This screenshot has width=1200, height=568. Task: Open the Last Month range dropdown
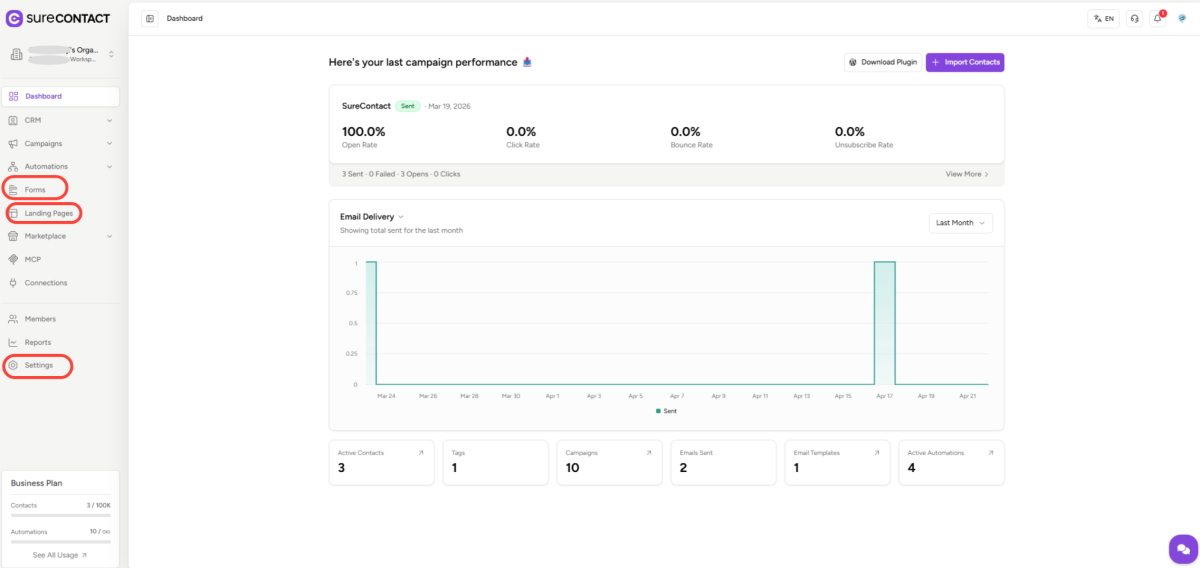[x=960, y=223]
